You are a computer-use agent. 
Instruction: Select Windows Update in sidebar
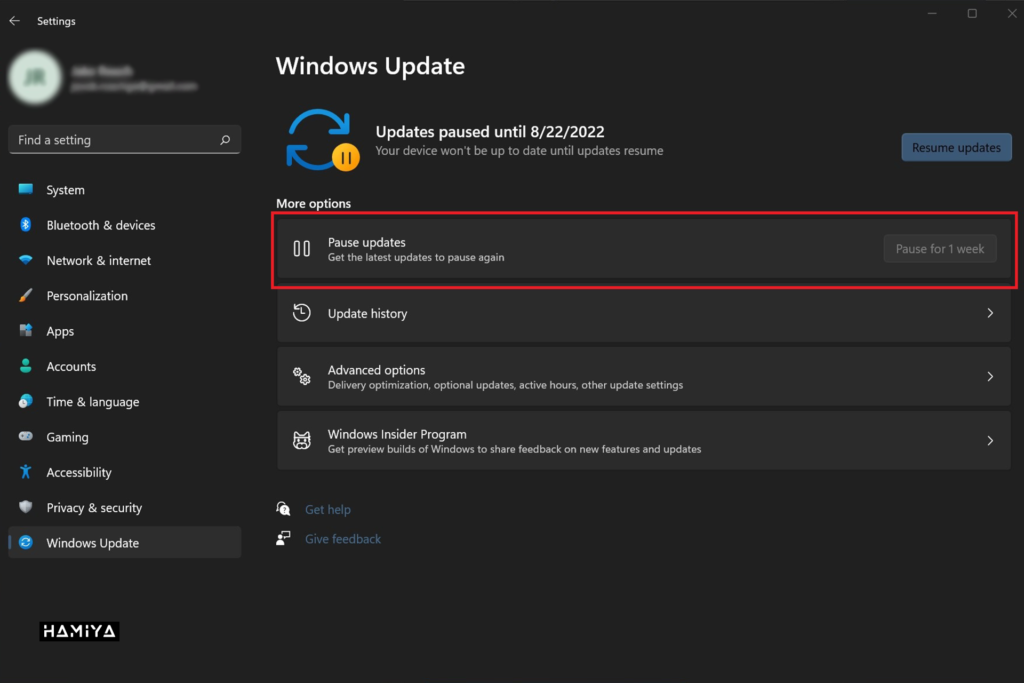pos(124,543)
